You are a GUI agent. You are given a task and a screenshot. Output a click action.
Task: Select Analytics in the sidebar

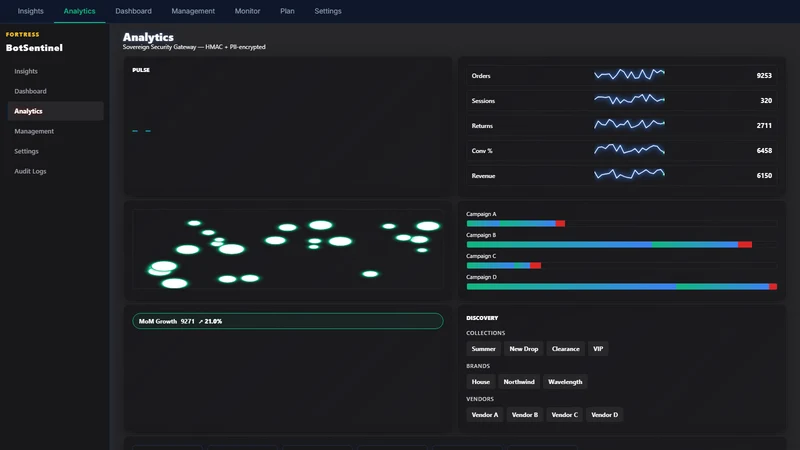[56, 111]
